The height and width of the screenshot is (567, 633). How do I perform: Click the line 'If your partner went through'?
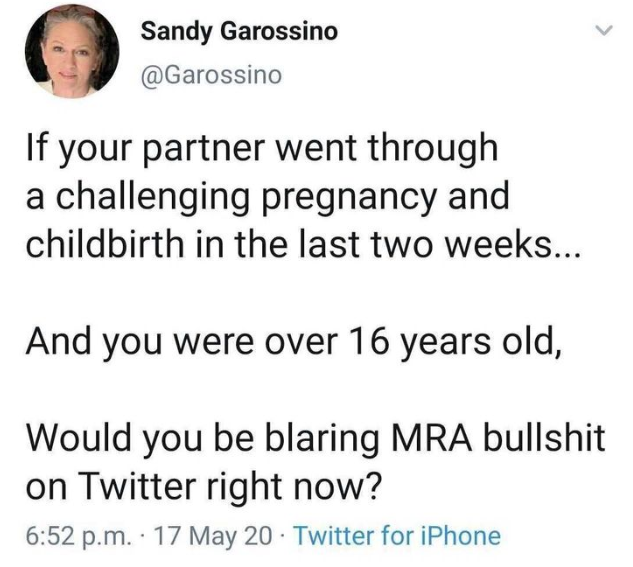pyautogui.click(x=260, y=149)
